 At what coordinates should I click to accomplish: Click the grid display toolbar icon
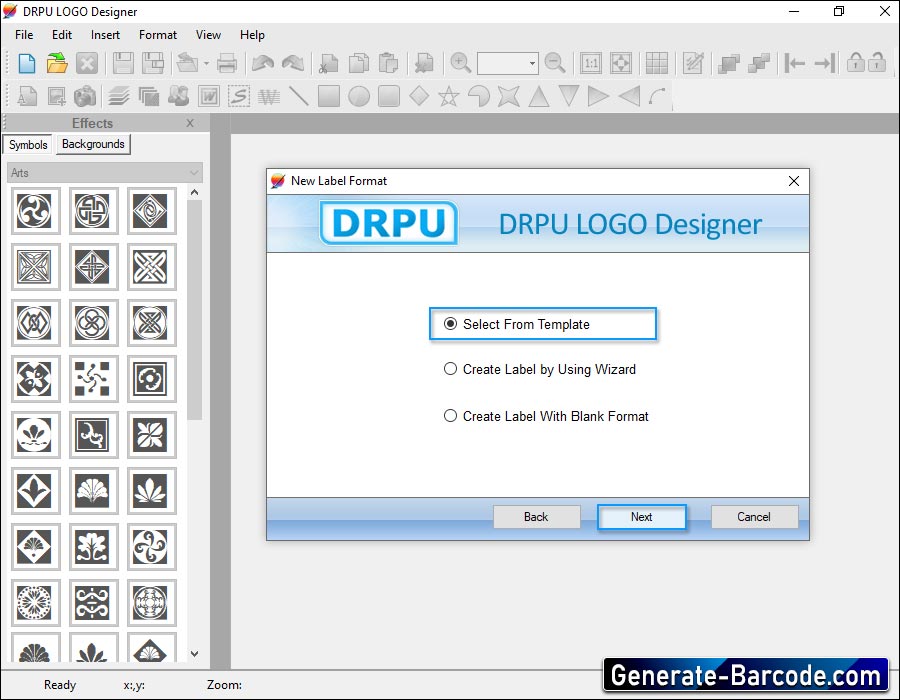tap(657, 63)
